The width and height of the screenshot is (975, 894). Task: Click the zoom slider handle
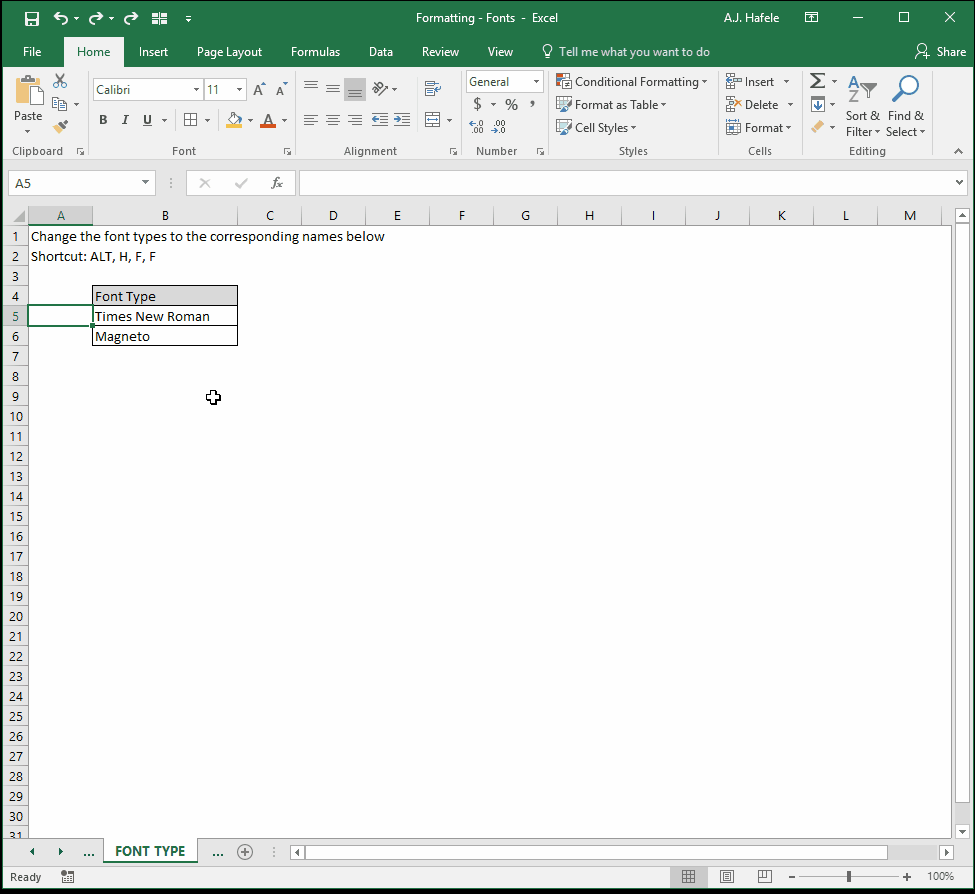[x=849, y=877]
